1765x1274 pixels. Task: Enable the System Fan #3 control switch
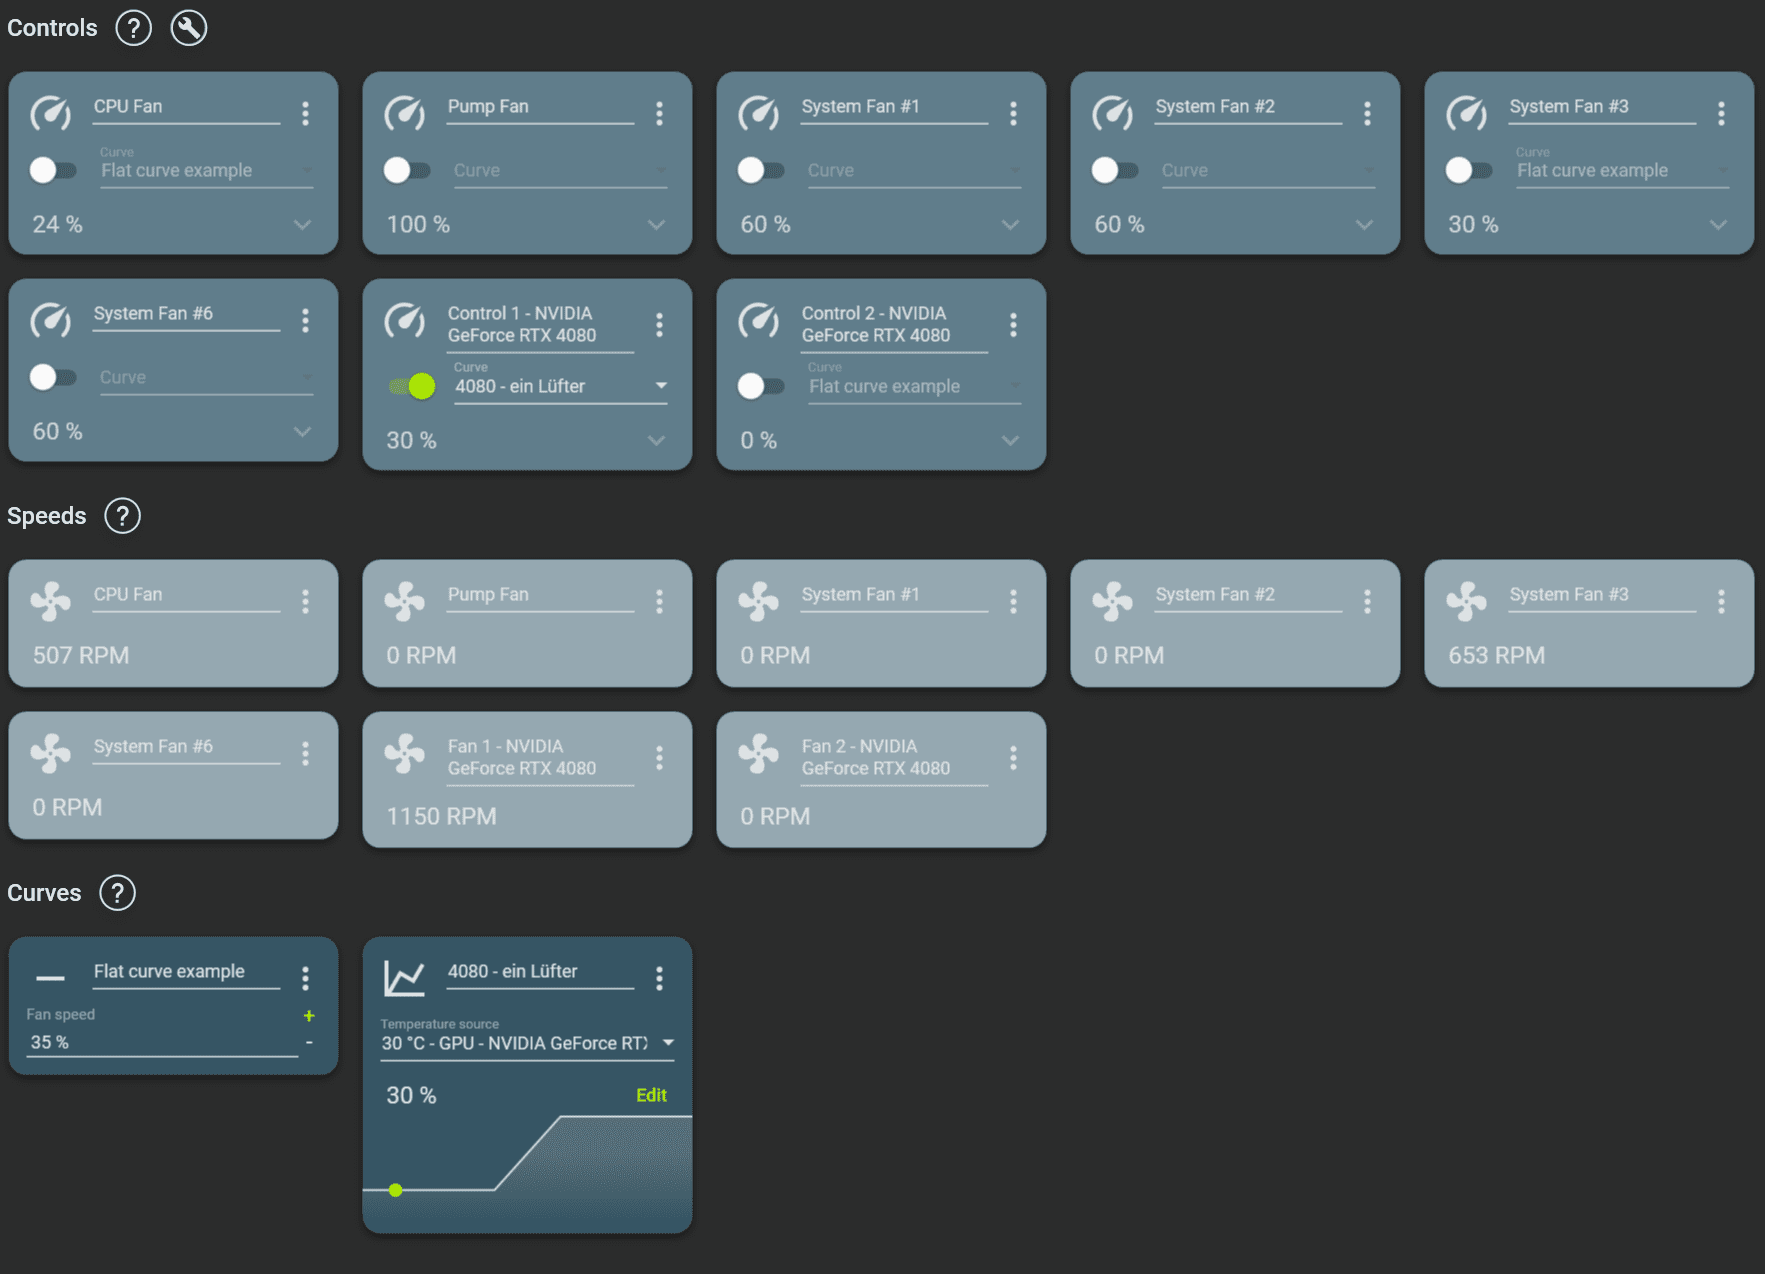click(x=1468, y=170)
